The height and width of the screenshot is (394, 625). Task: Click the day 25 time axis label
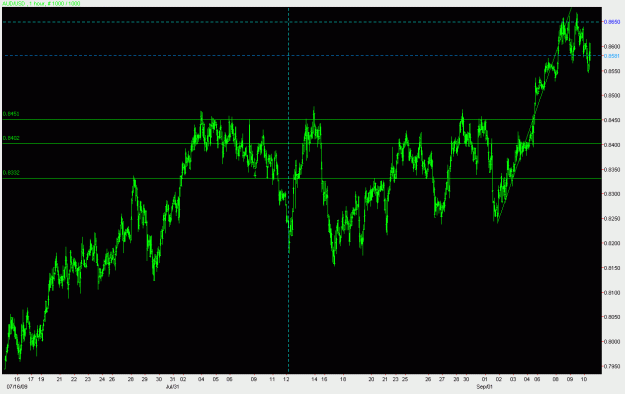[405, 379]
